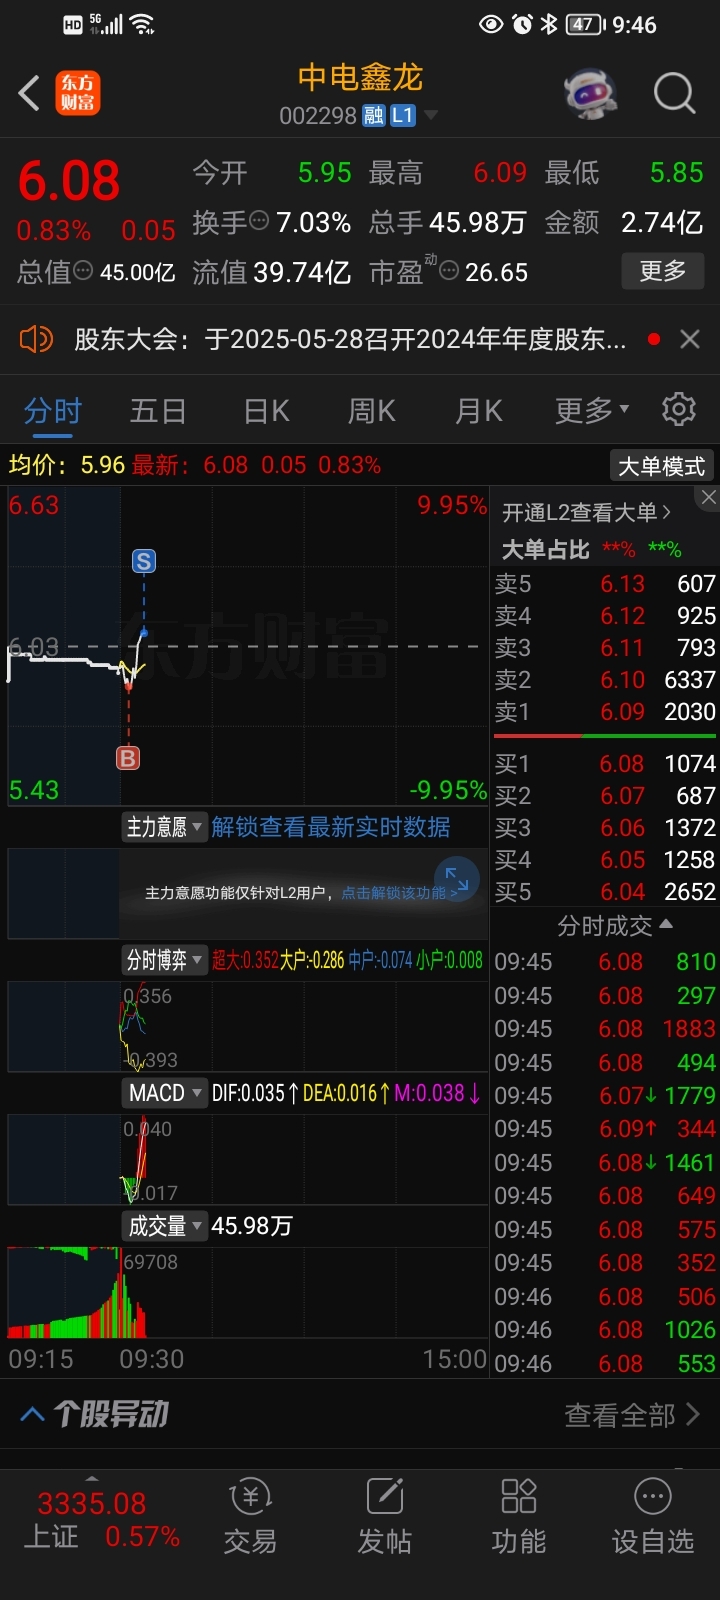Close the 开通L2 promo panel
Image resolution: width=720 pixels, height=1600 pixels.
tap(708, 497)
